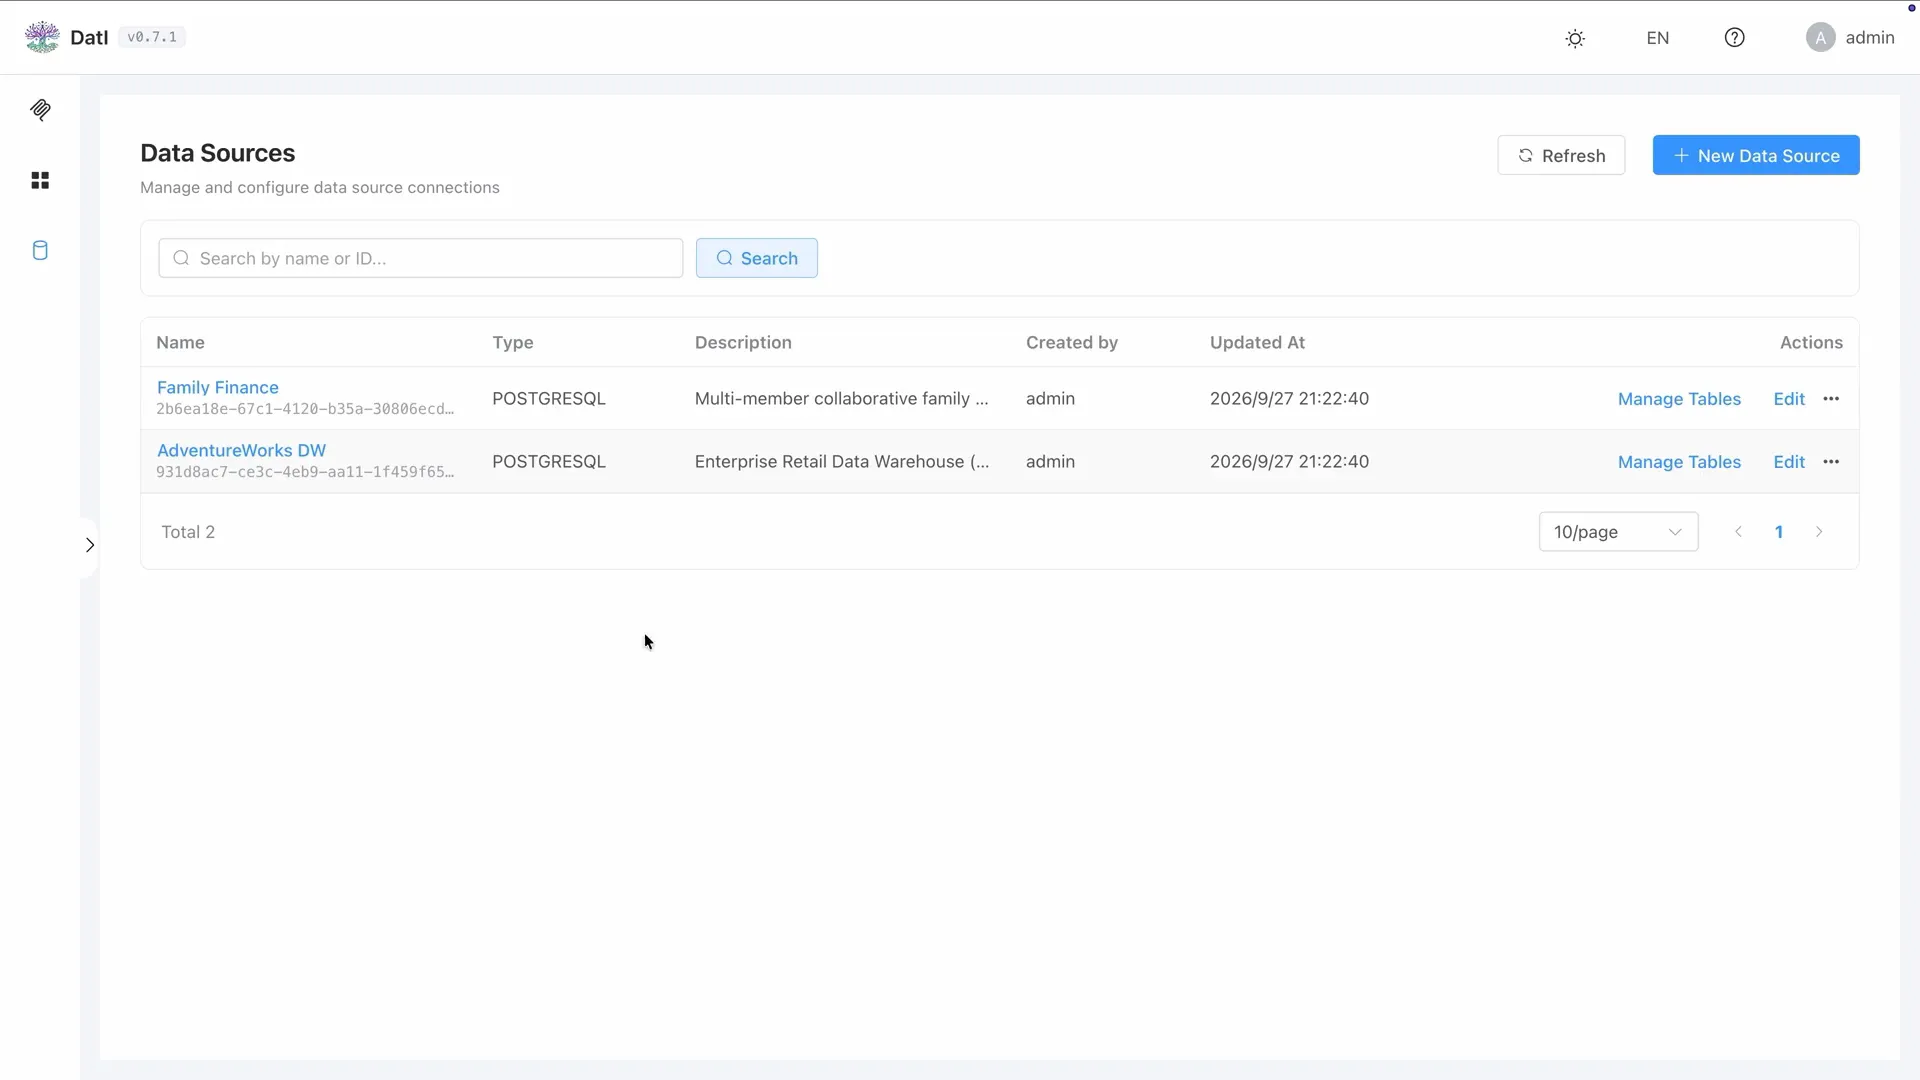This screenshot has height=1080, width=1920.
Task: Click the Multi-member collaborative family description
Action: 841,398
